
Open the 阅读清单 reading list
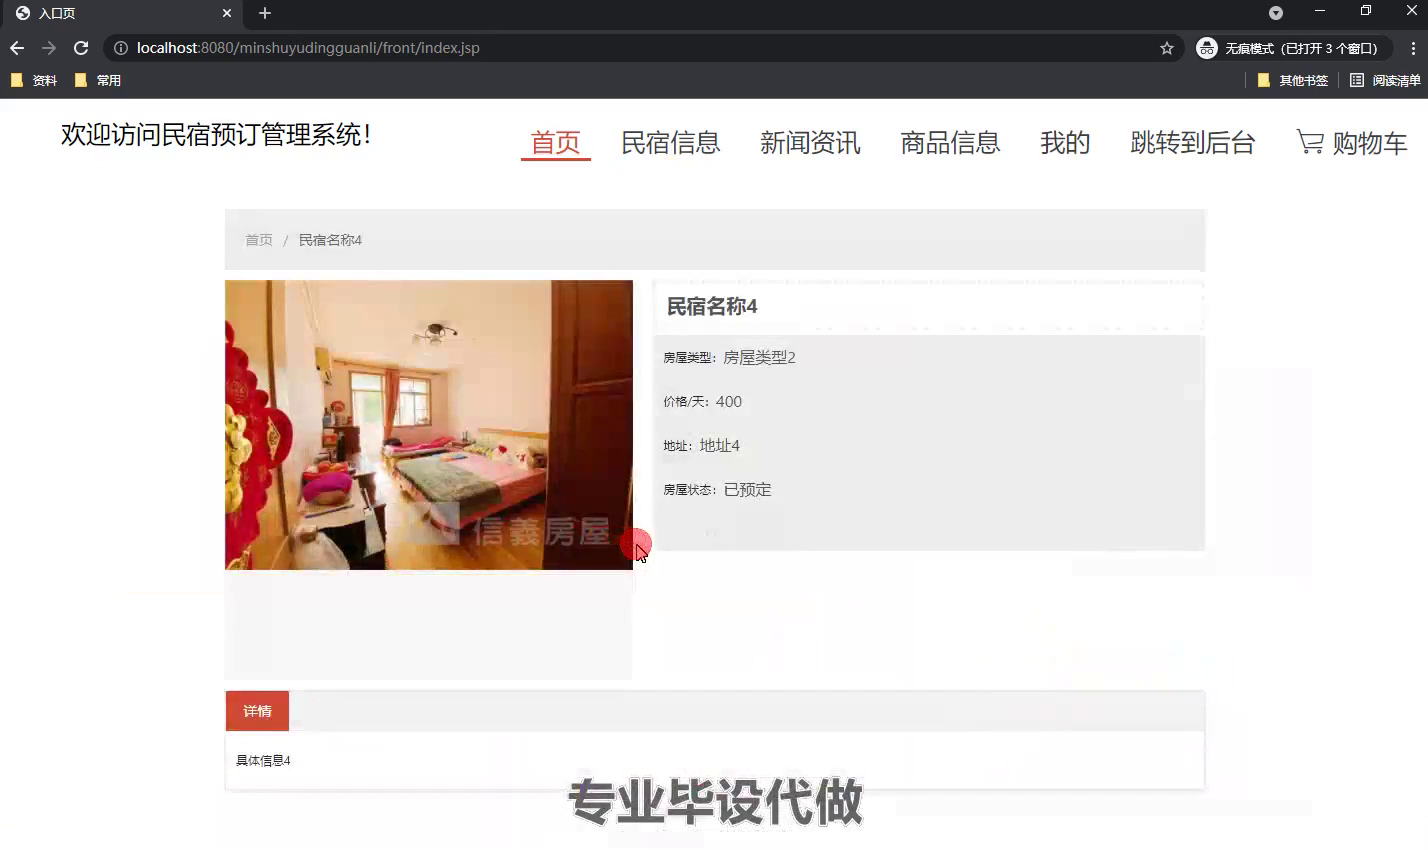coord(1385,80)
